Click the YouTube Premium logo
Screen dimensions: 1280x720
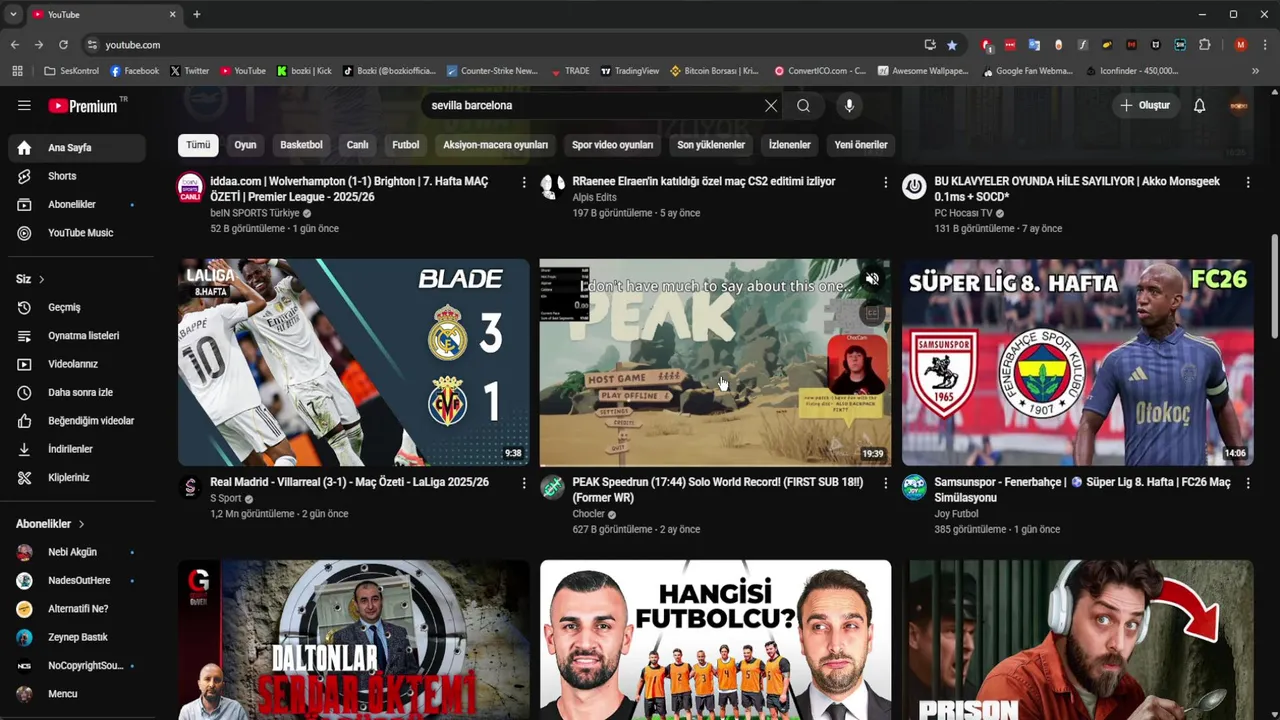coord(83,106)
